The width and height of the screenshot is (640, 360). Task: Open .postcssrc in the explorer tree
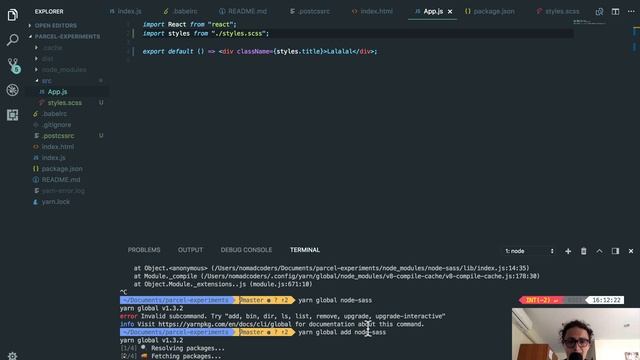pos(58,136)
